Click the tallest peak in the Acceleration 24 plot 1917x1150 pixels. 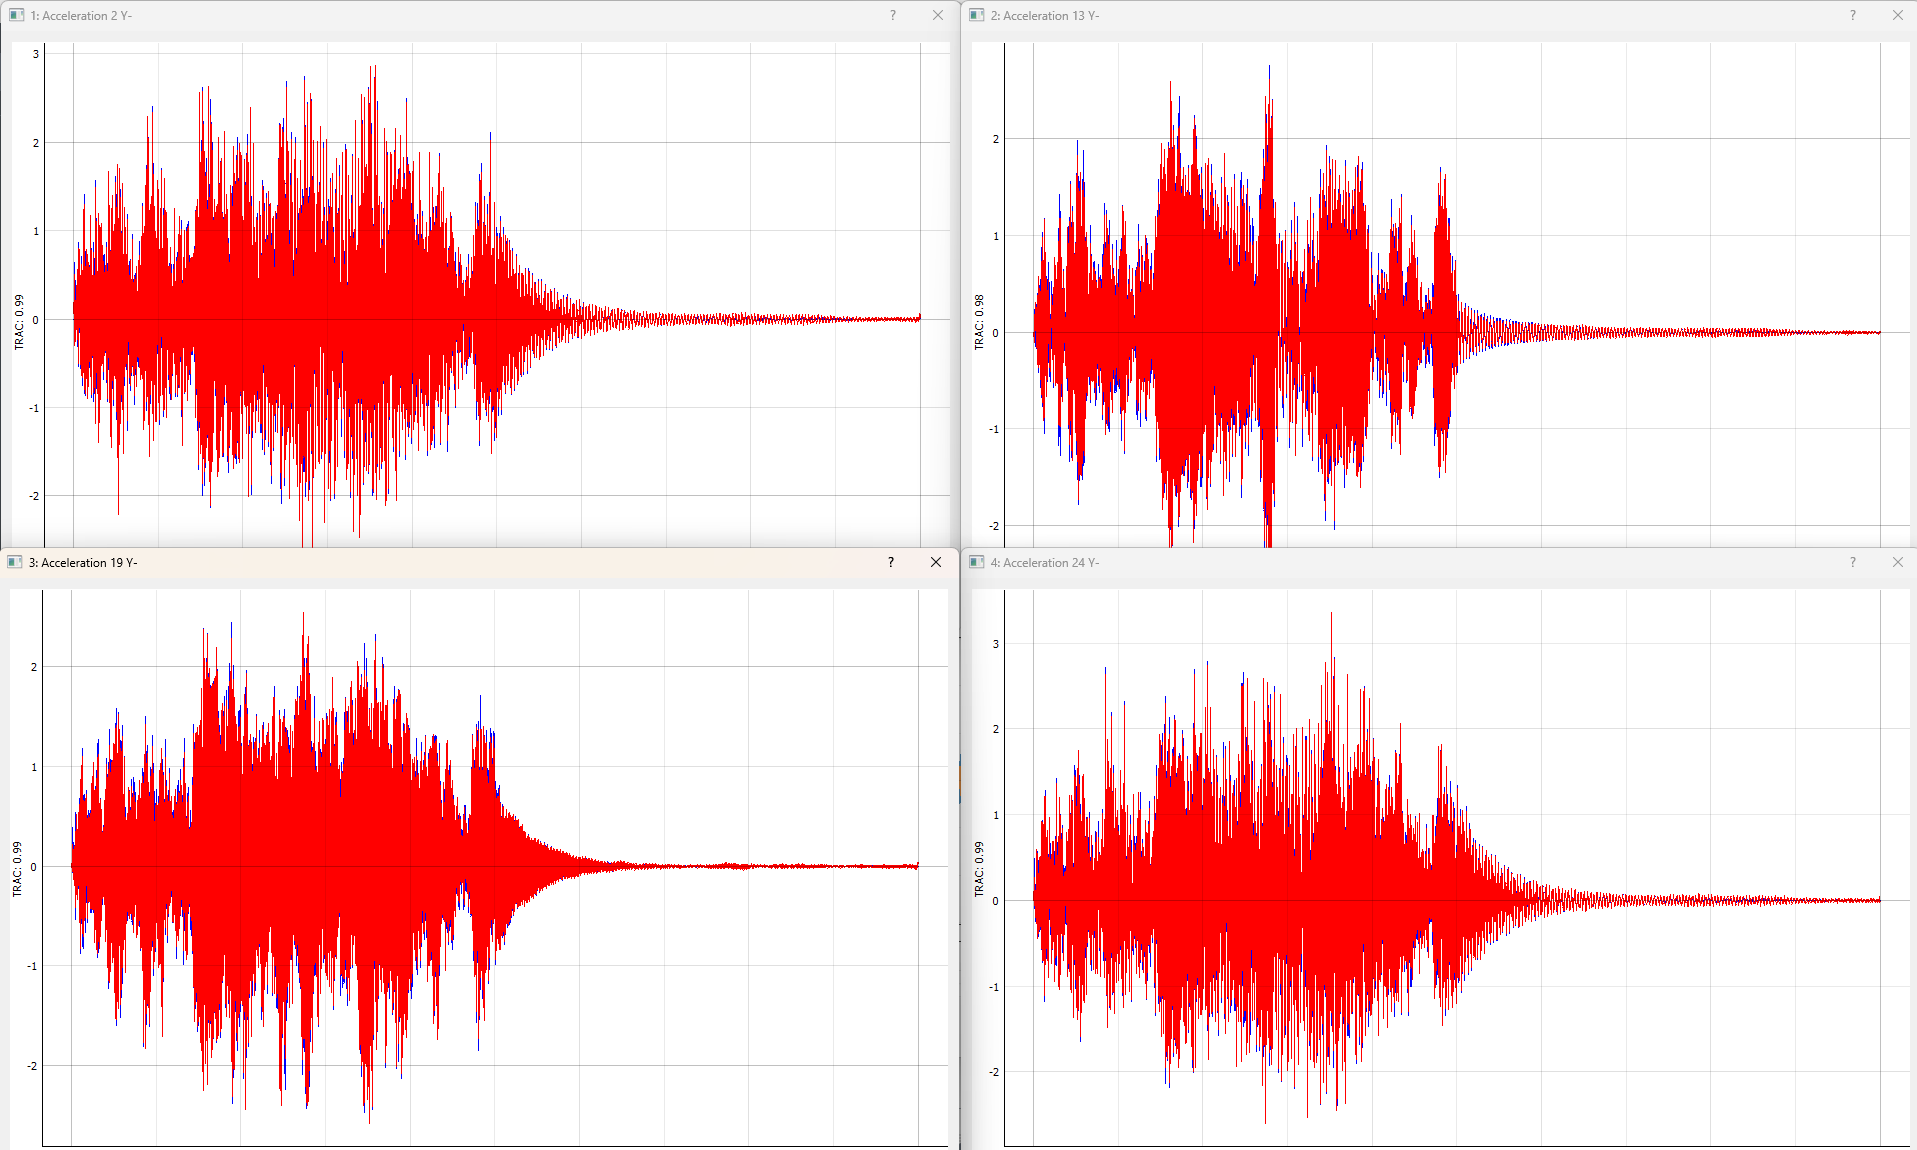[1330, 615]
